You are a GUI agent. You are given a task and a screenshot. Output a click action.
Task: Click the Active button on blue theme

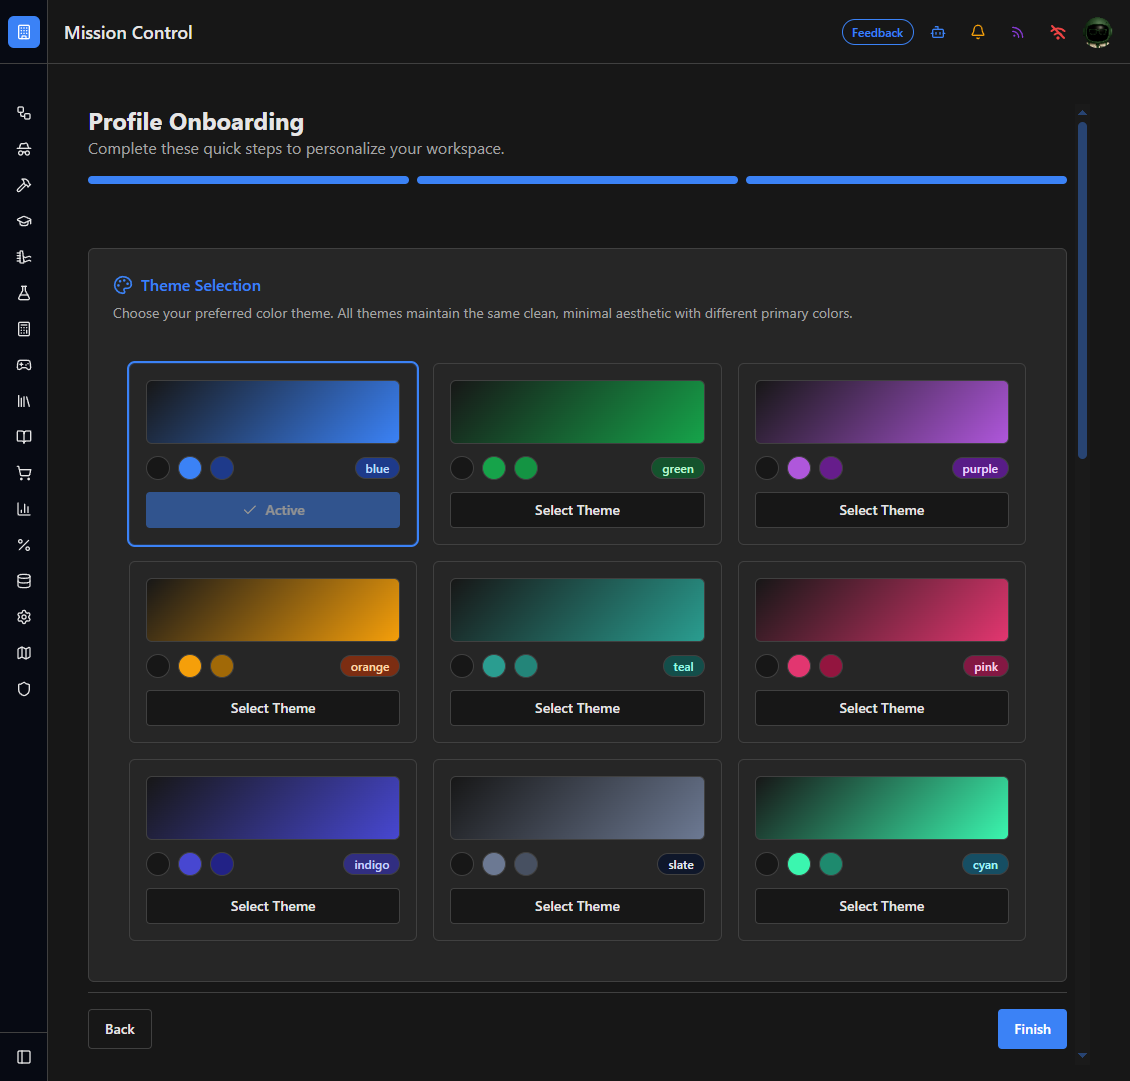click(x=272, y=510)
